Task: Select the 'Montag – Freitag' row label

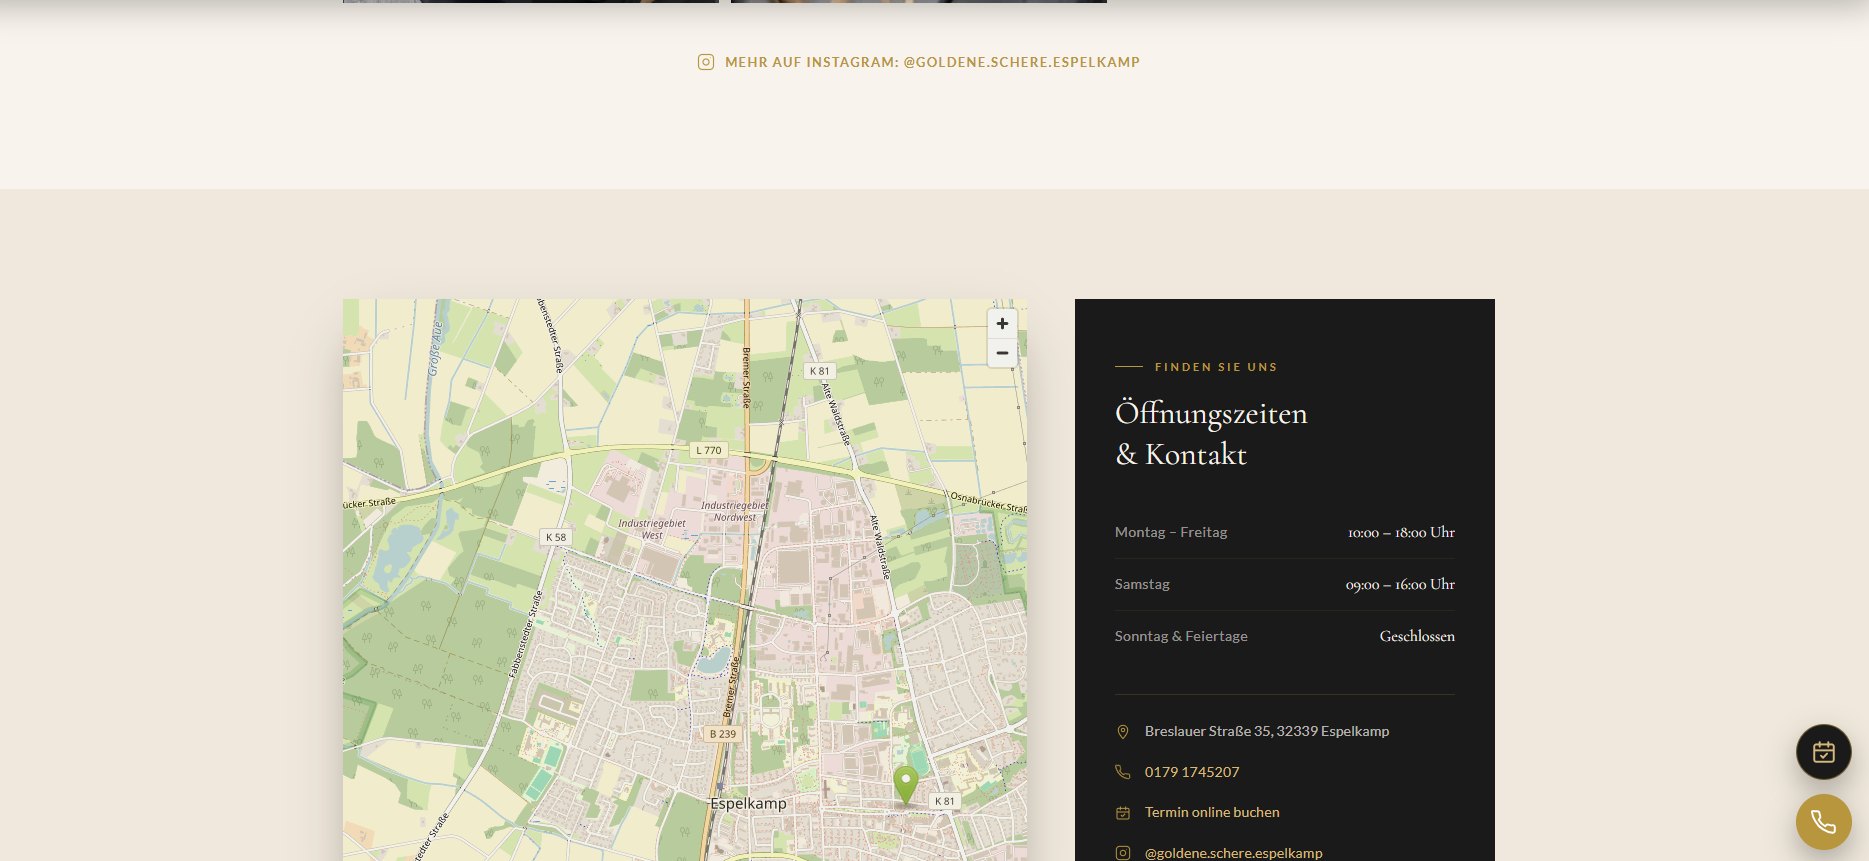Action: (1171, 532)
